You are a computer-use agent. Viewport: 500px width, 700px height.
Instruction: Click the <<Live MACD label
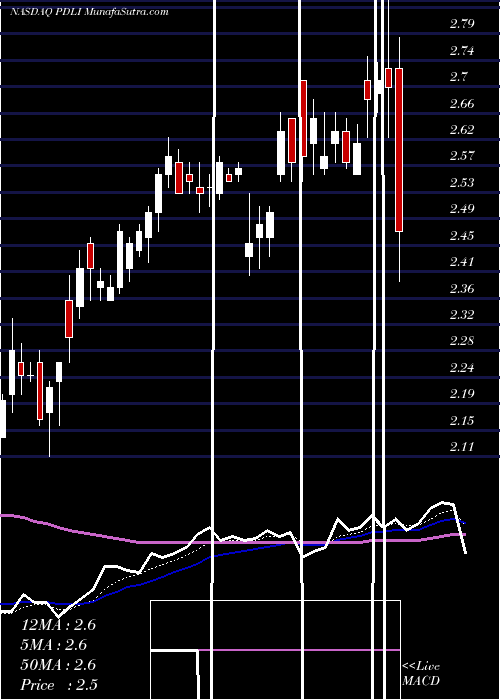click(421, 673)
